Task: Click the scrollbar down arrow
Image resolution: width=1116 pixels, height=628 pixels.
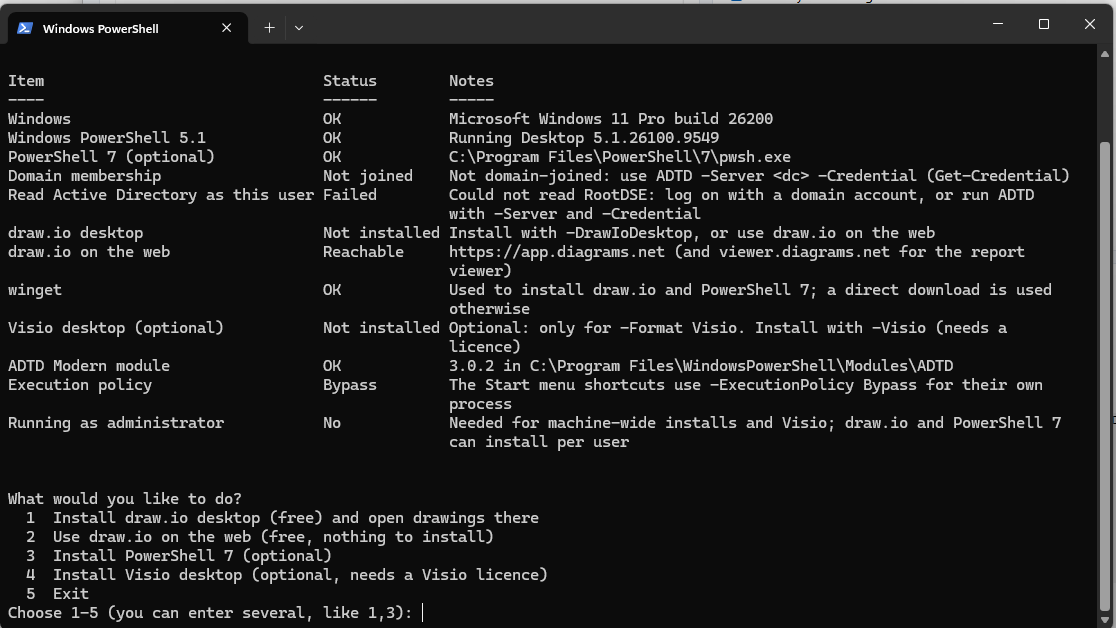Action: (x=1105, y=620)
